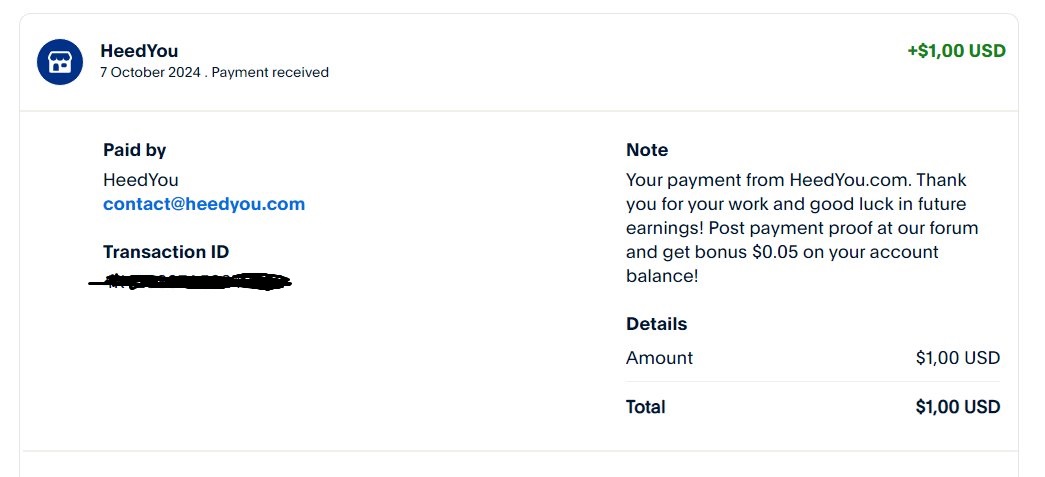1045x477 pixels.
Task: Click the Note heading
Action: click(x=647, y=151)
